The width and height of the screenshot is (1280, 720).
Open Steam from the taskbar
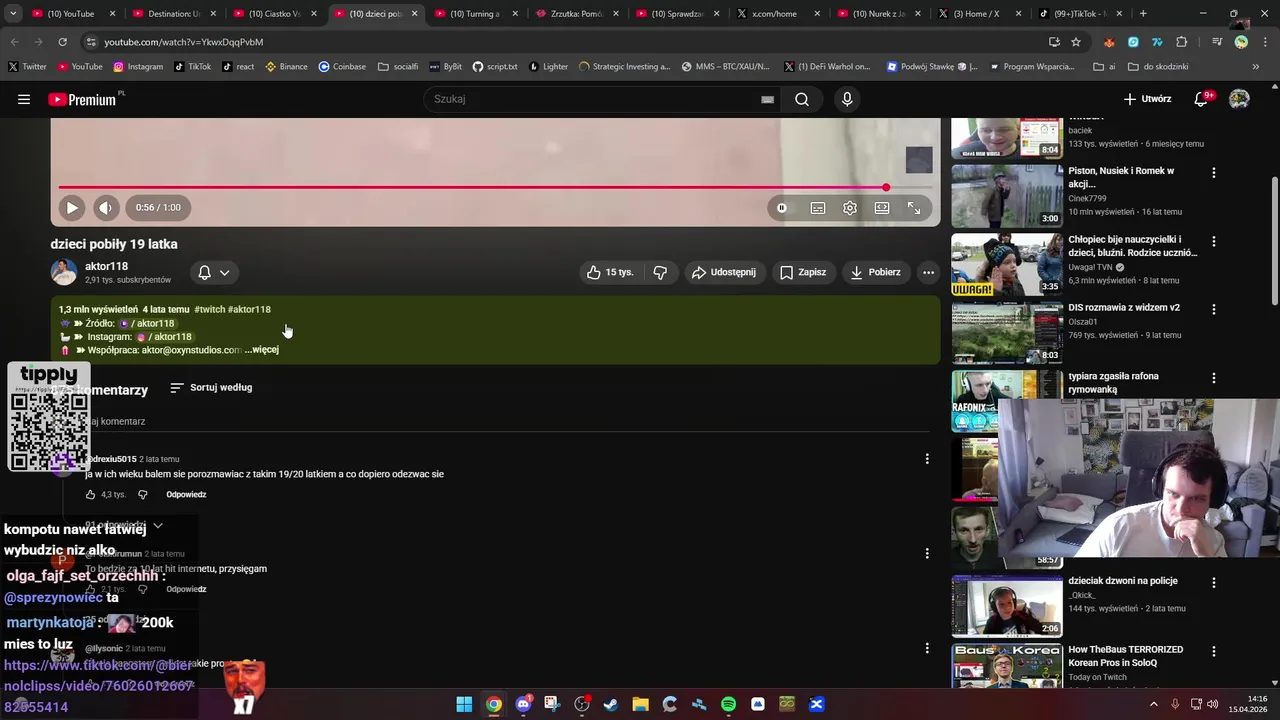coord(611,704)
